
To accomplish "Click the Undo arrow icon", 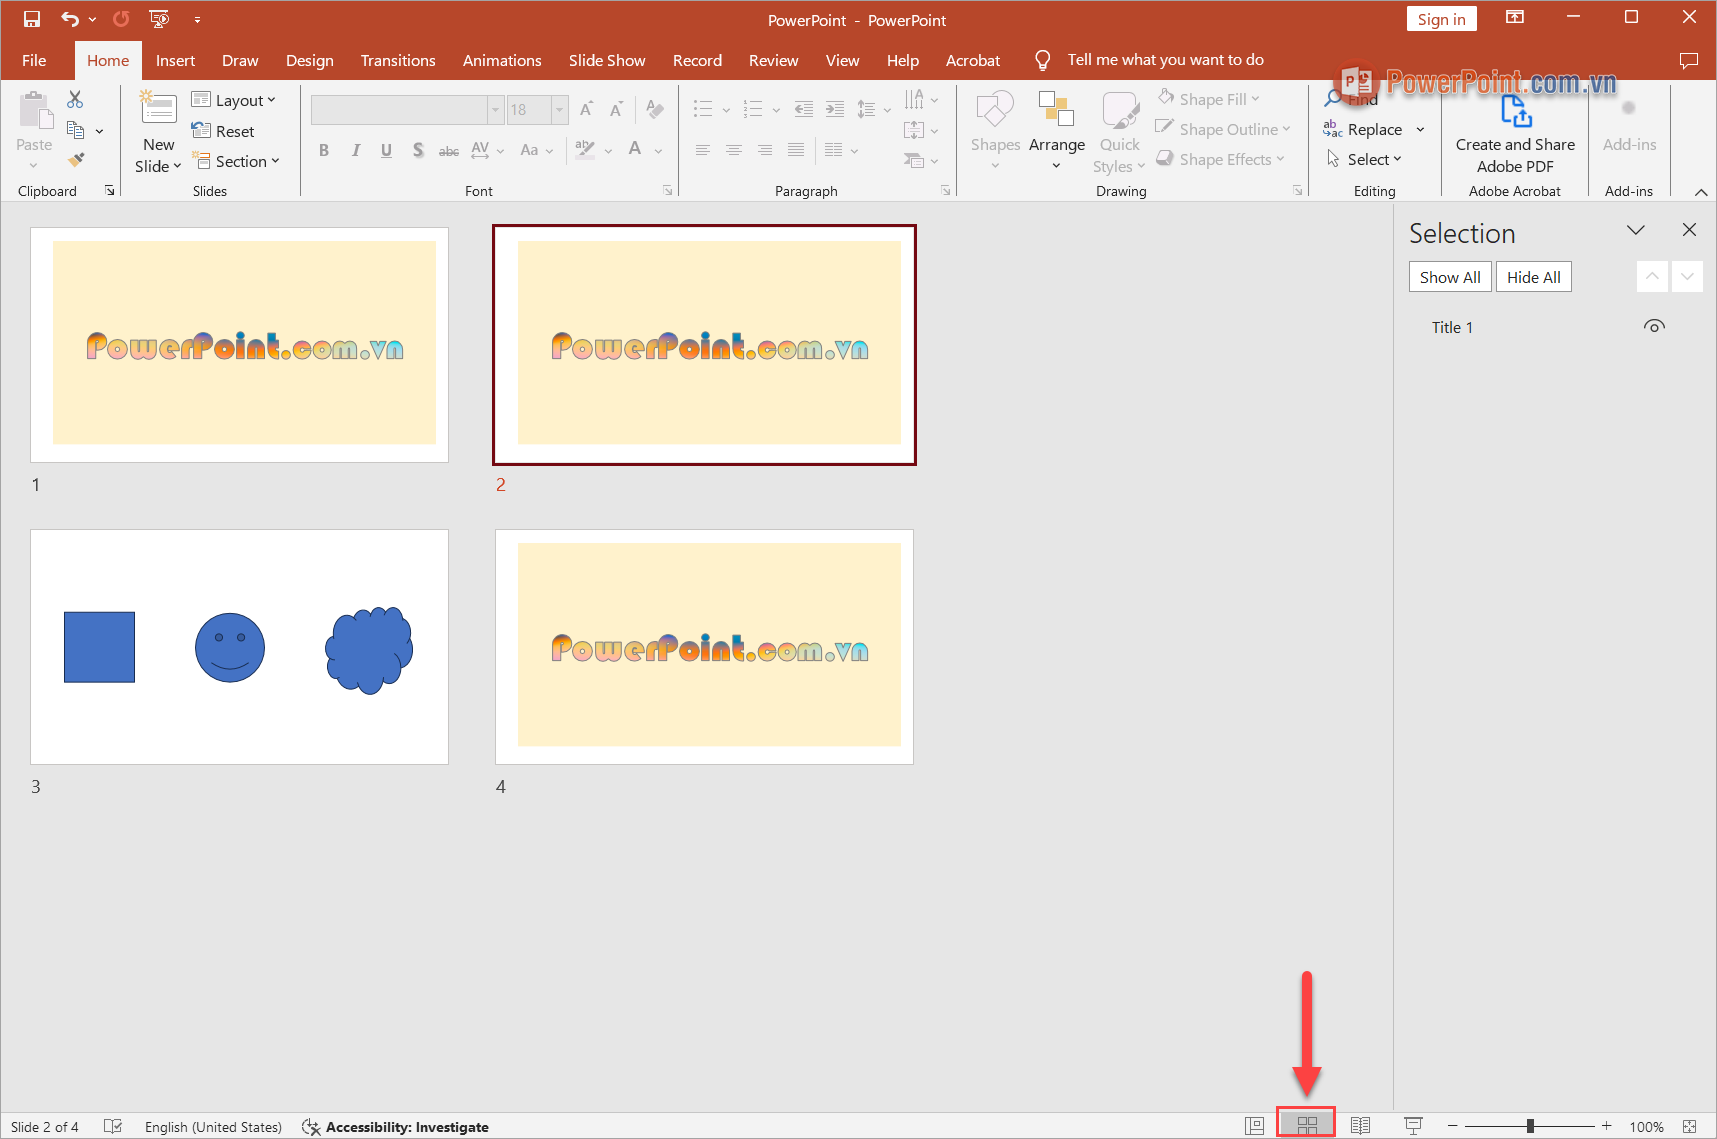I will pyautogui.click(x=69, y=19).
